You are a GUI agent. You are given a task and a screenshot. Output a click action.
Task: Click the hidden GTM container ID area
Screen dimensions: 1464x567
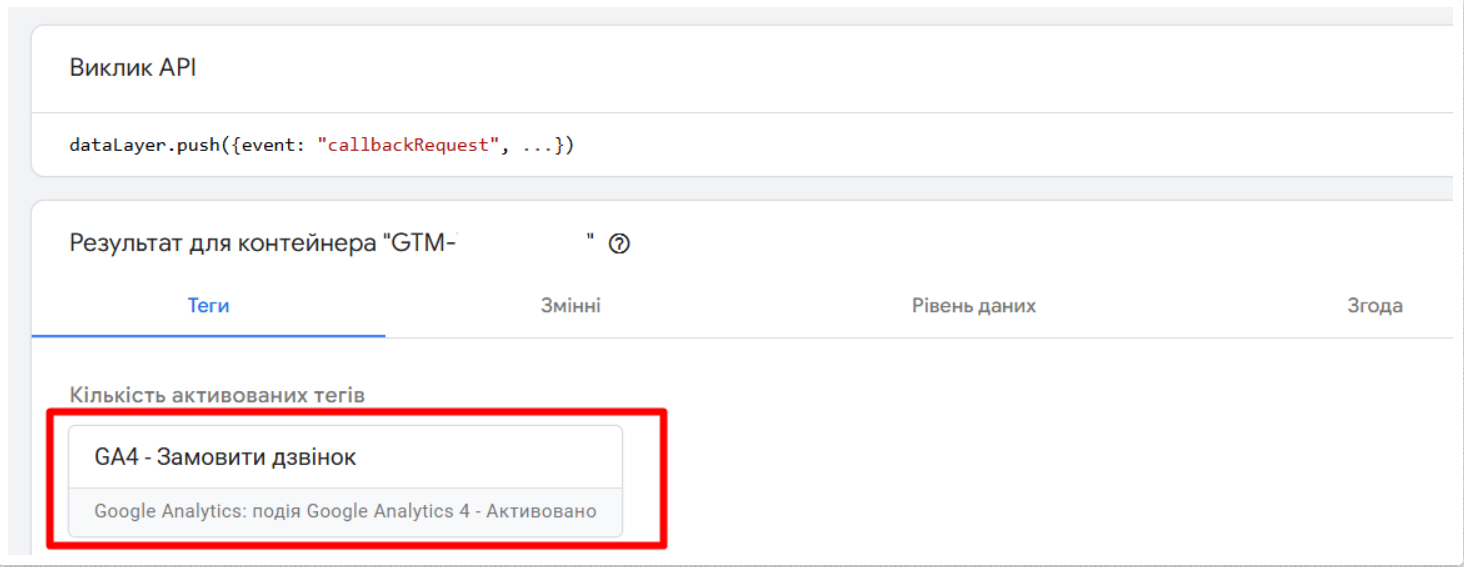tap(522, 244)
